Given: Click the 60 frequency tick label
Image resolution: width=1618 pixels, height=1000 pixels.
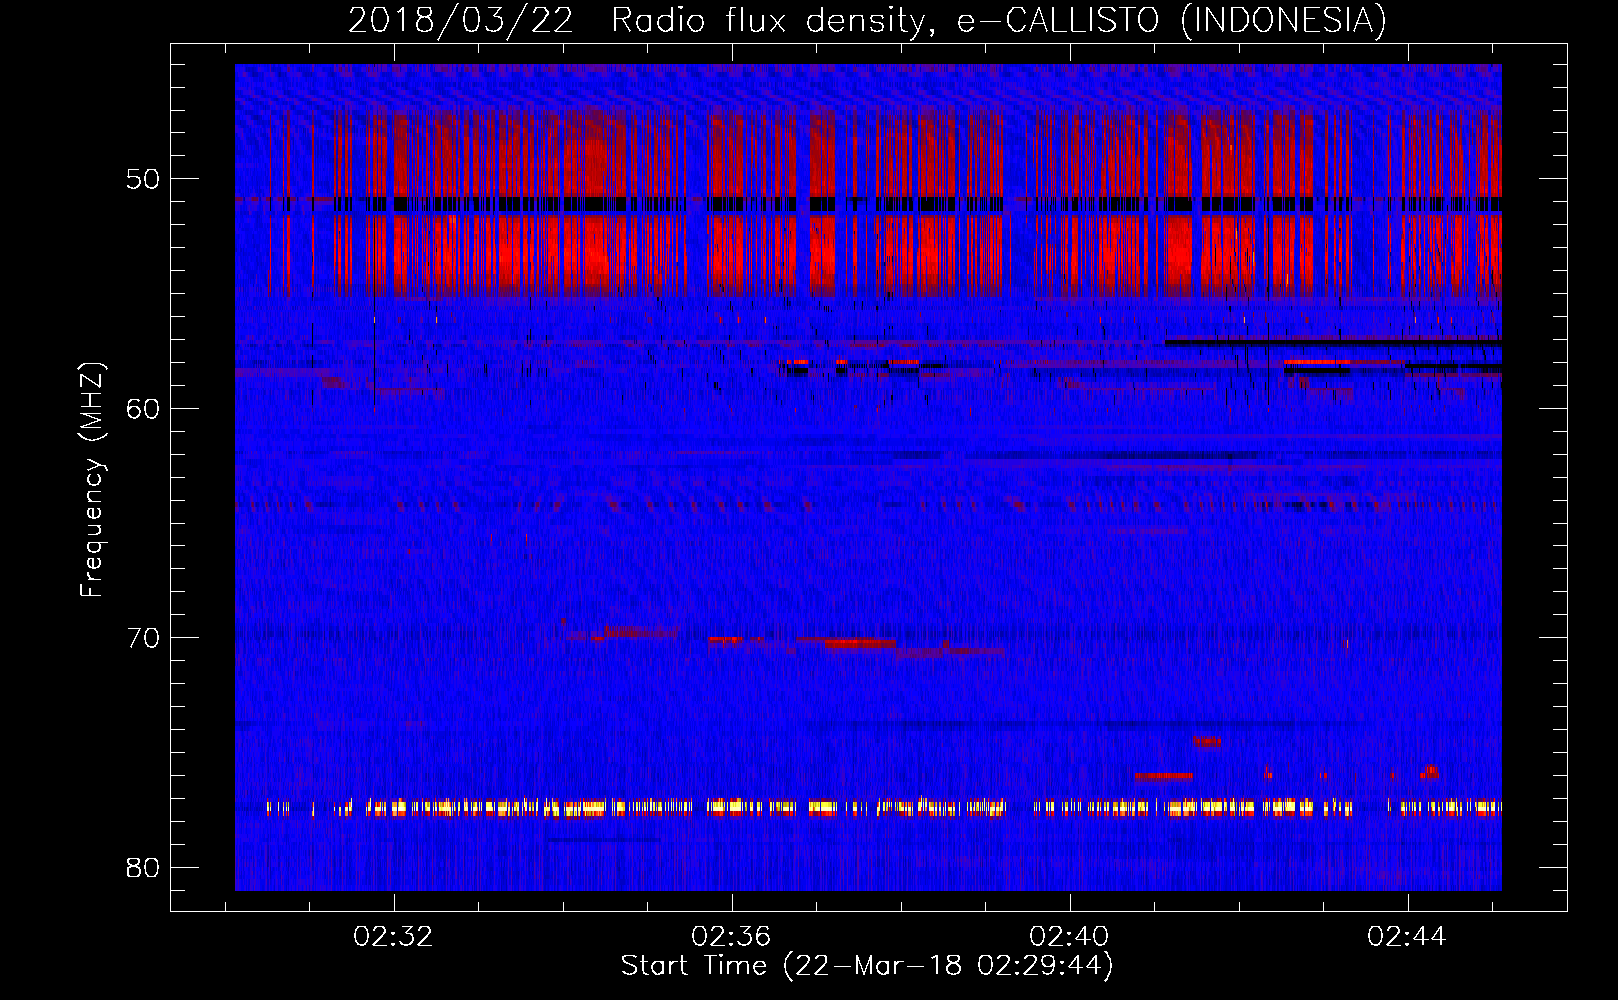Looking at the screenshot, I should (x=143, y=408).
